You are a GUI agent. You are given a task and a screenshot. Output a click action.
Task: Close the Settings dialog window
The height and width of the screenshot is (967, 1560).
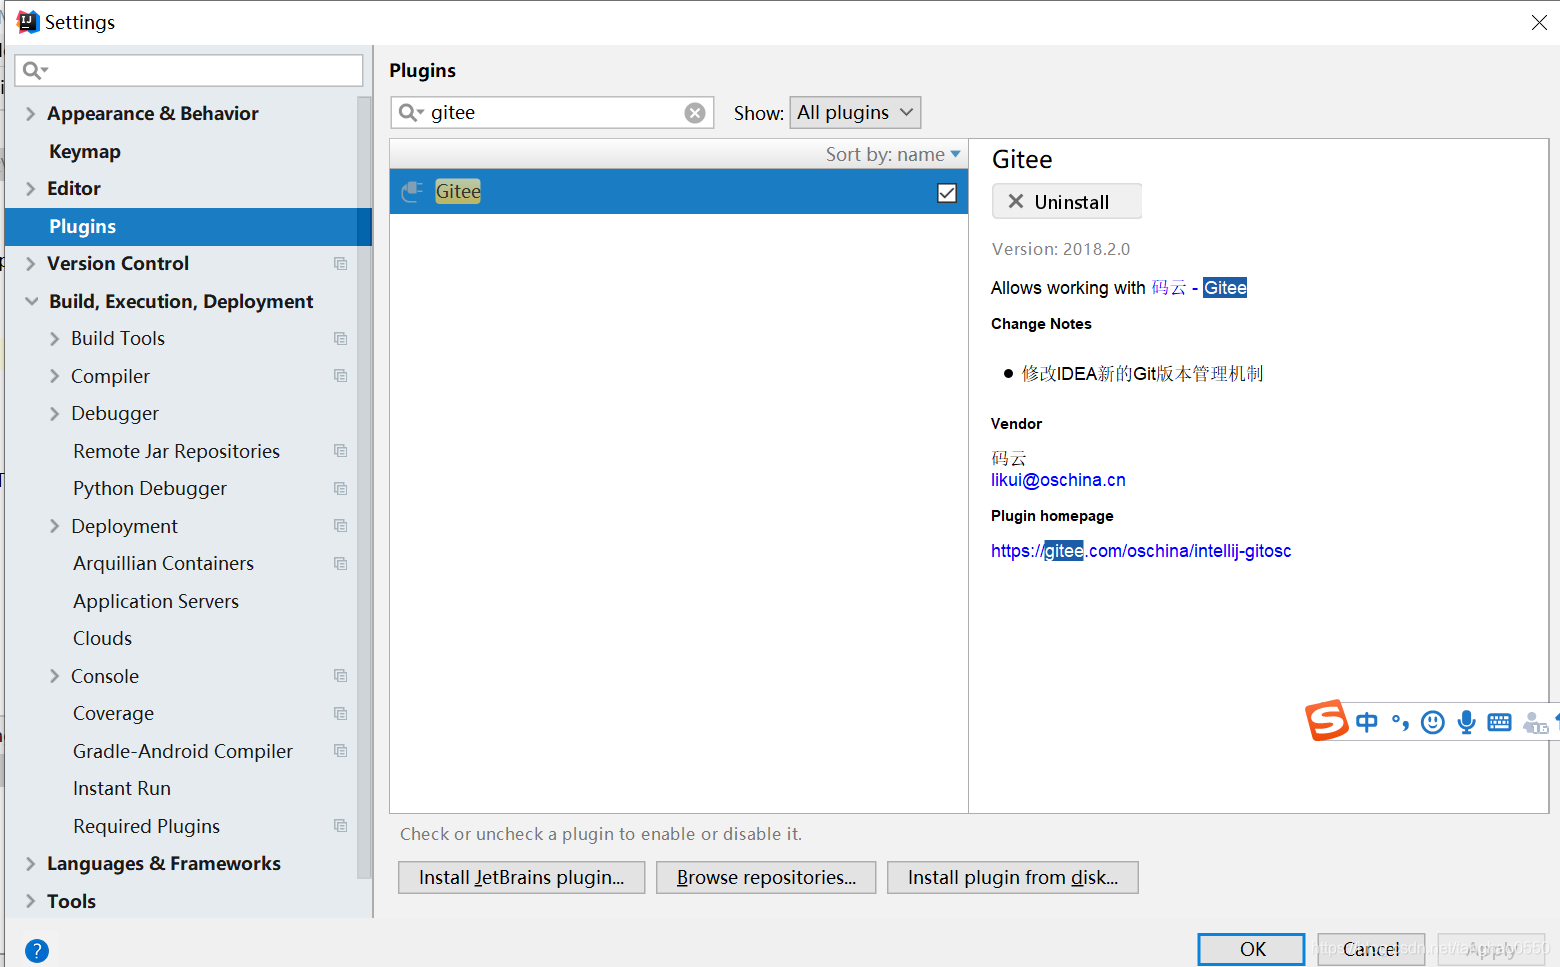(x=1538, y=22)
